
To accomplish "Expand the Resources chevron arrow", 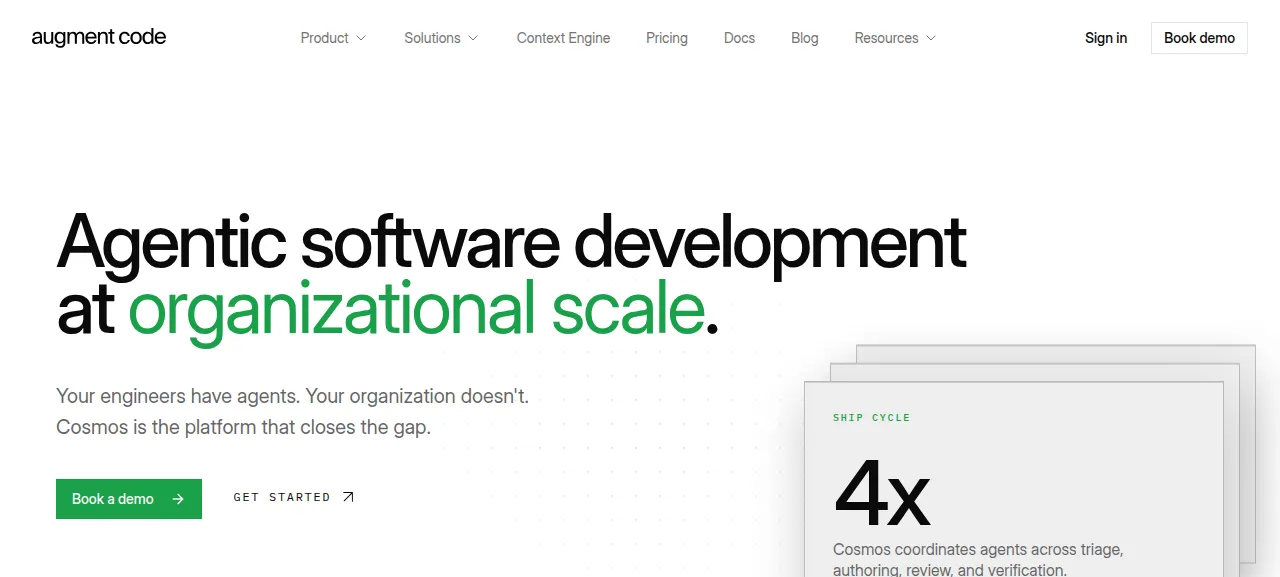I will tap(931, 38).
